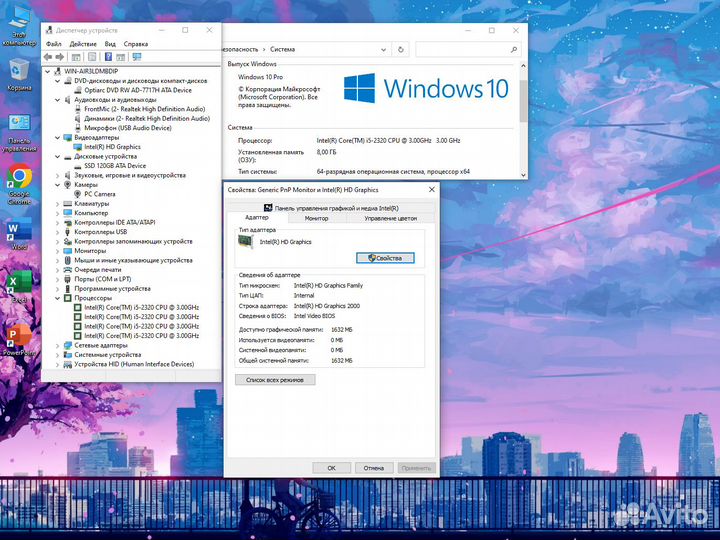The width and height of the screenshot is (720, 540).
Task: Click the Back arrow in Device Manager toolbar
Action: tap(48, 57)
